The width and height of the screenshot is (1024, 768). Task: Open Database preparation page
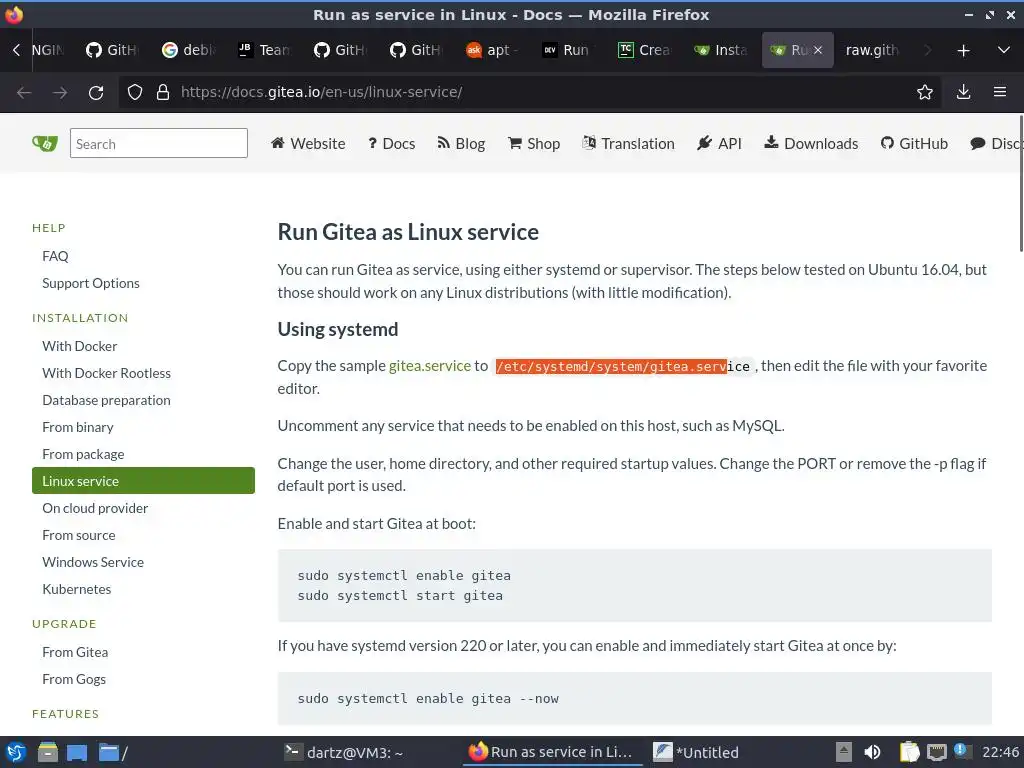106,400
